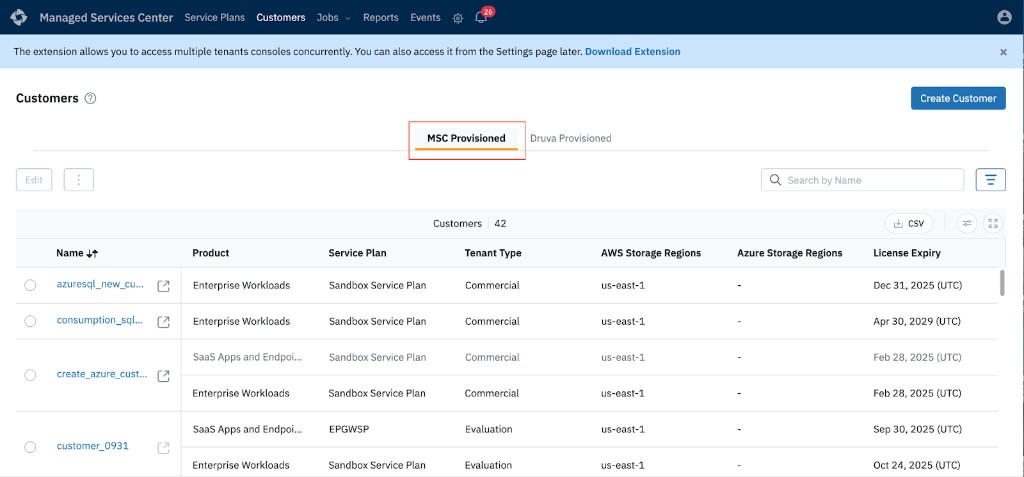
Task: Click the Sep 30, 2025 (UTC) expiry cell
Action: coord(918,429)
